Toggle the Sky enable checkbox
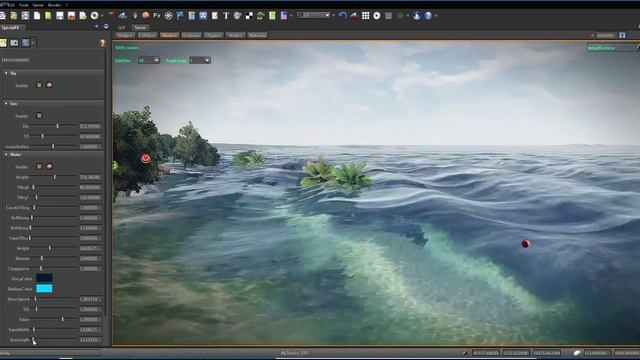 [x=39, y=85]
